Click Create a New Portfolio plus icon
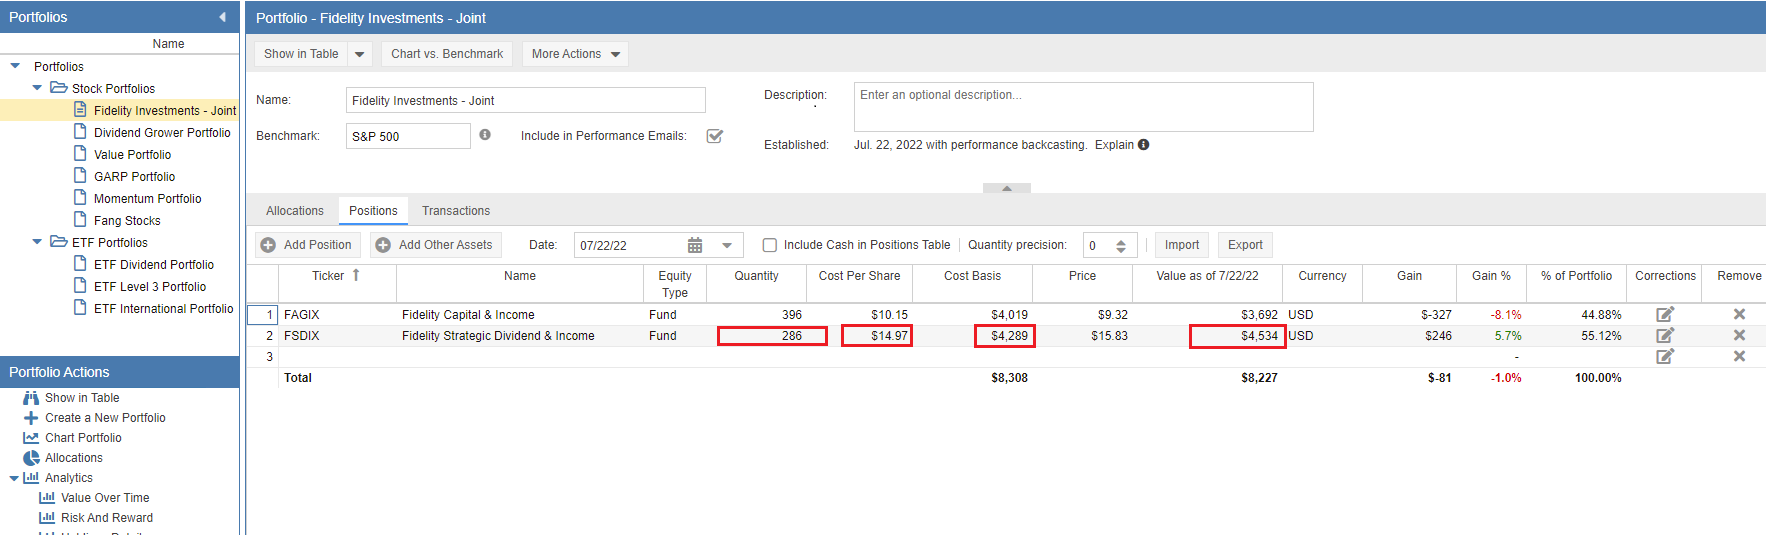 (x=31, y=418)
